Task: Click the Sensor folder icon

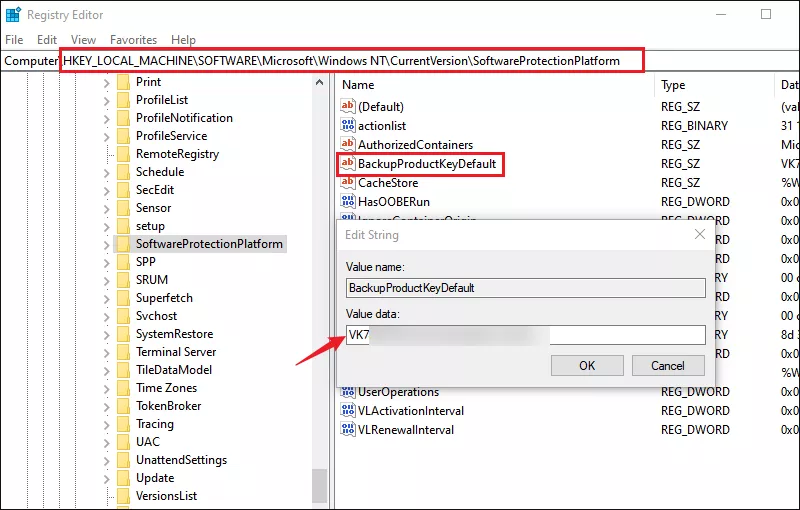Action: (x=123, y=208)
